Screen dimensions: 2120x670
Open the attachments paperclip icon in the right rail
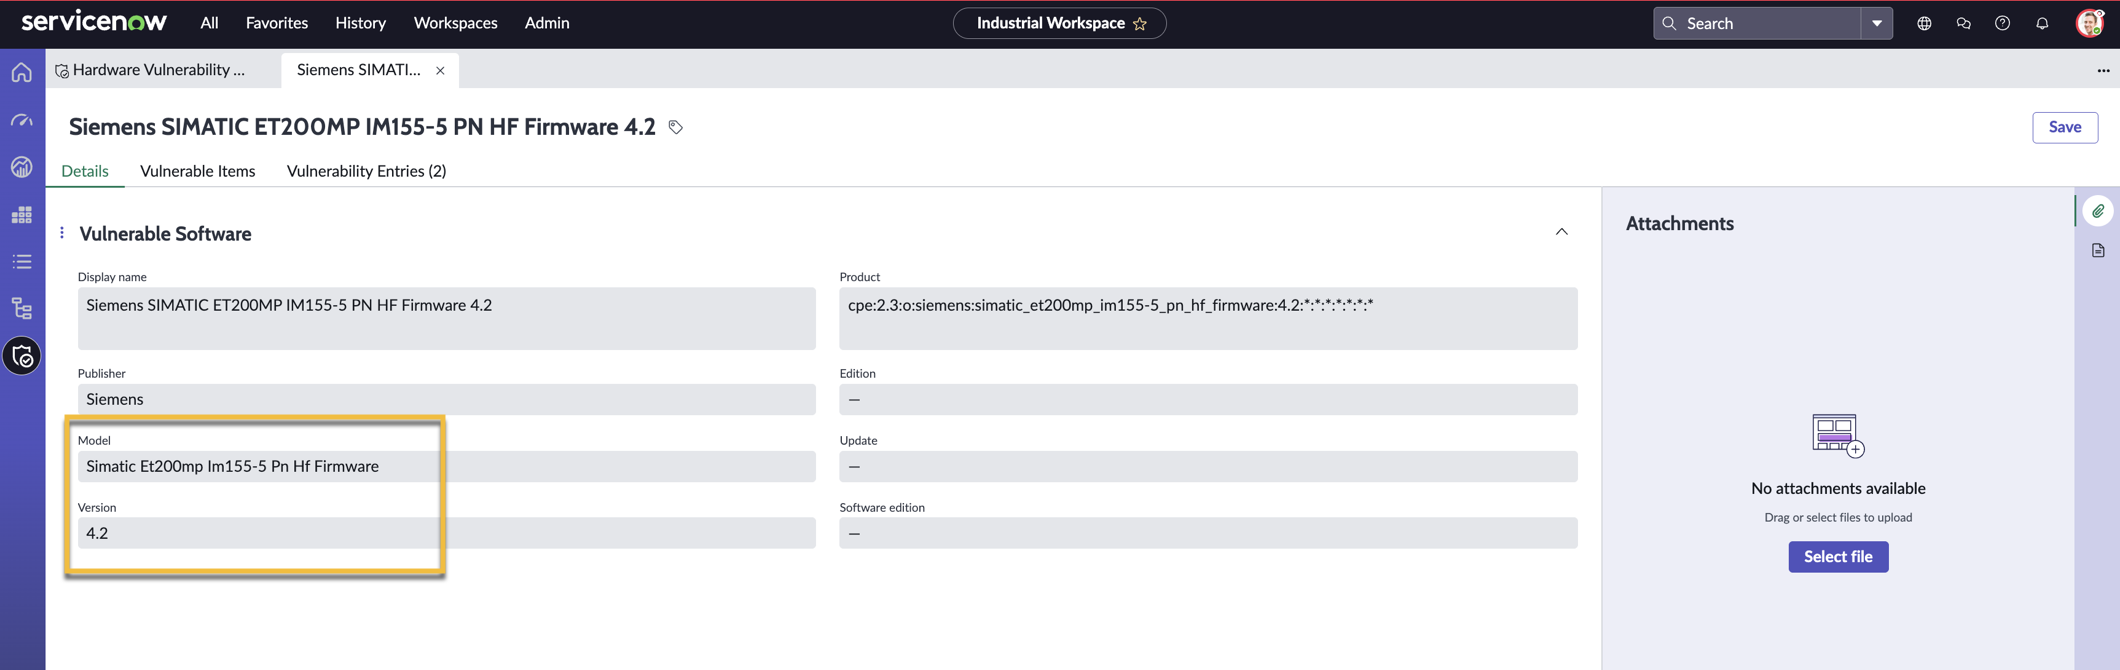tap(2098, 211)
